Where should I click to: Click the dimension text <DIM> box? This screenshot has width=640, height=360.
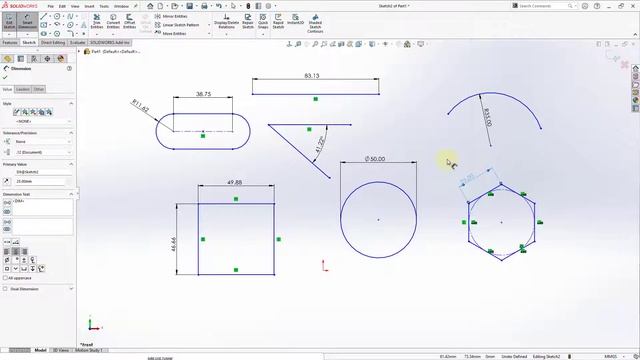43,207
